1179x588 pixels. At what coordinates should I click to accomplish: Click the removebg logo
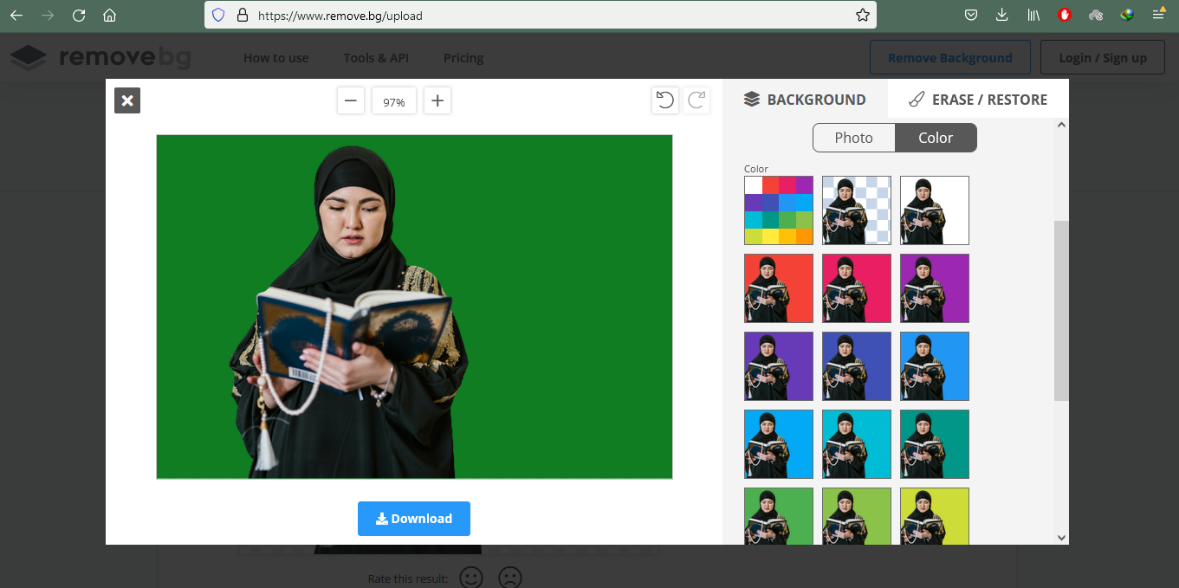(x=101, y=58)
